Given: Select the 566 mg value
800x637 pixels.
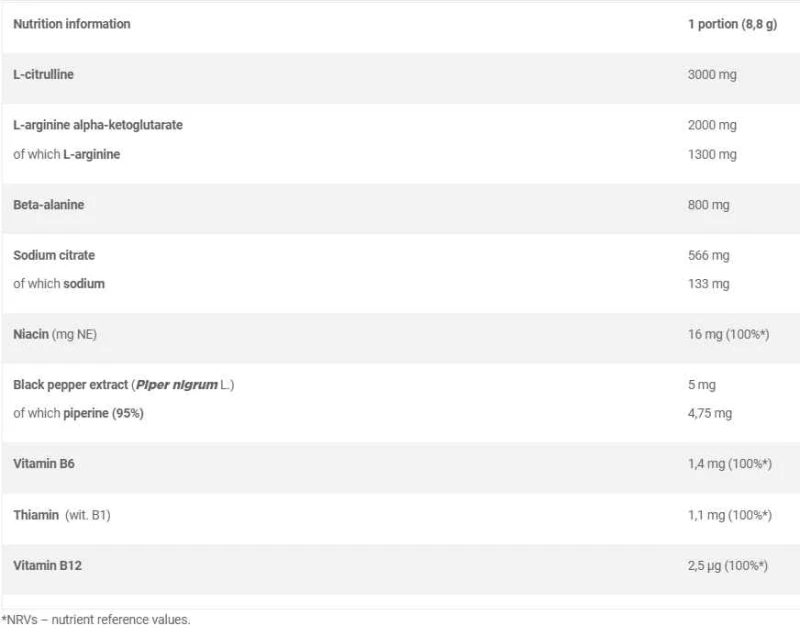Looking at the screenshot, I should tap(709, 255).
